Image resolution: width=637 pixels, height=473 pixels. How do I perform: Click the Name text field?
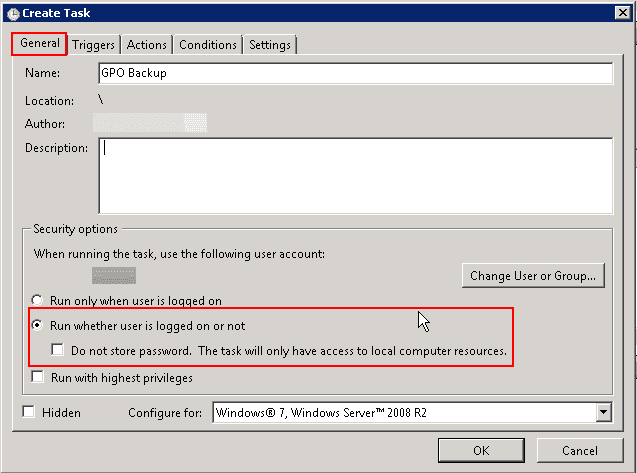coord(355,74)
